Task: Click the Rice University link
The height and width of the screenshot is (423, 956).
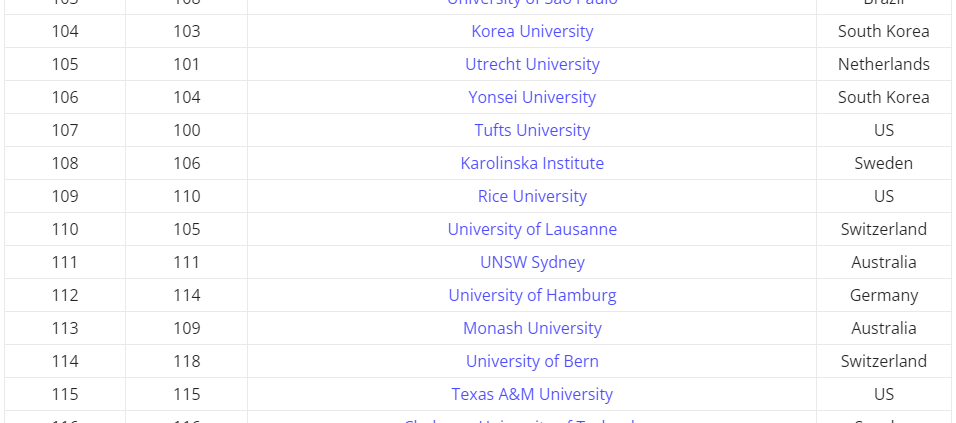Action: tap(532, 196)
